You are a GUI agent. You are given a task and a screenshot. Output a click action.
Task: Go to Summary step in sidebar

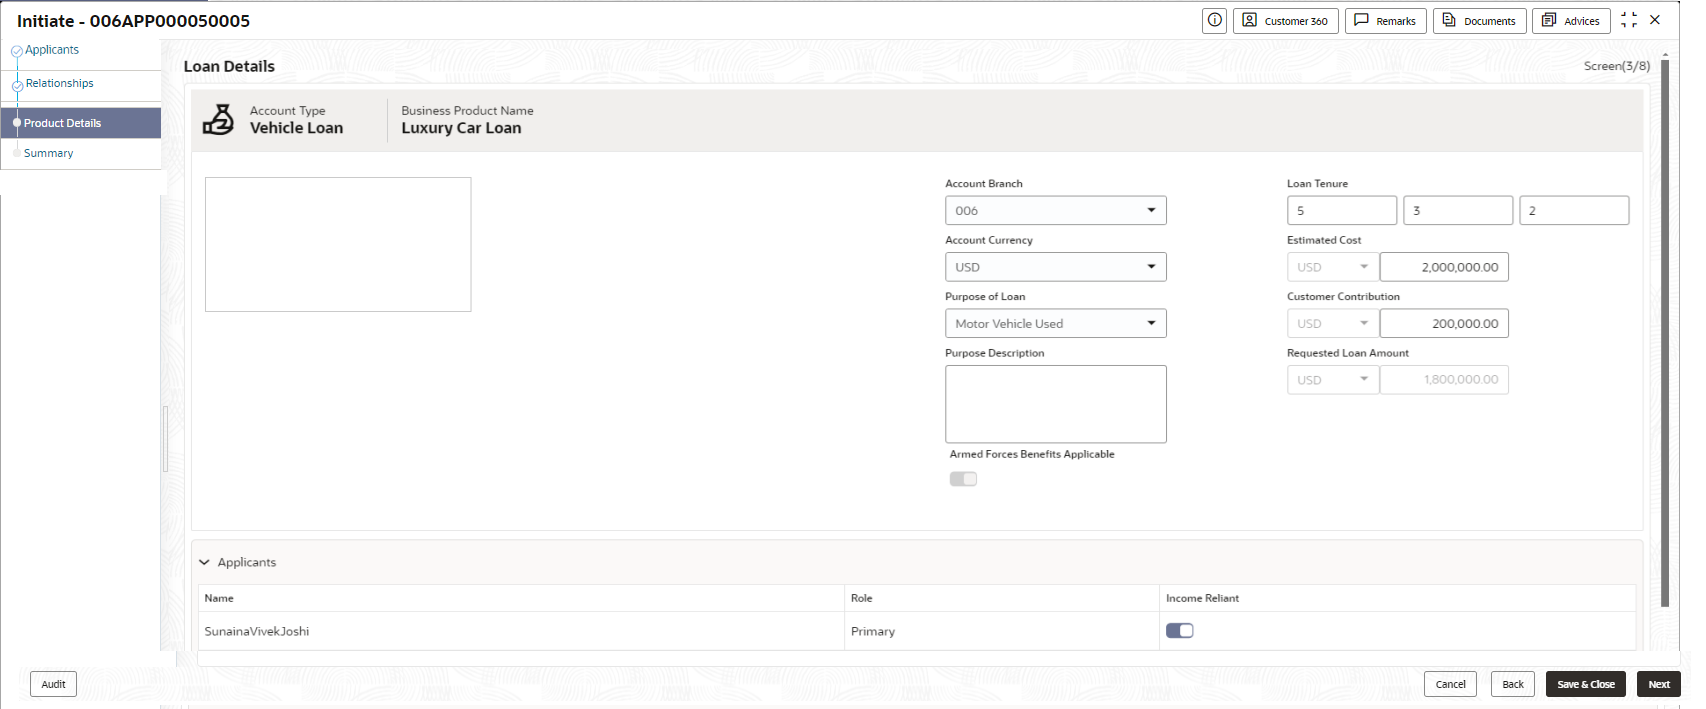click(x=48, y=153)
